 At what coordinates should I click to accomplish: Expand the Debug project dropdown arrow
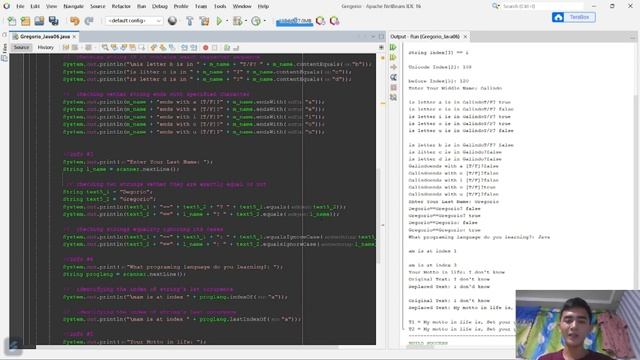click(x=246, y=21)
